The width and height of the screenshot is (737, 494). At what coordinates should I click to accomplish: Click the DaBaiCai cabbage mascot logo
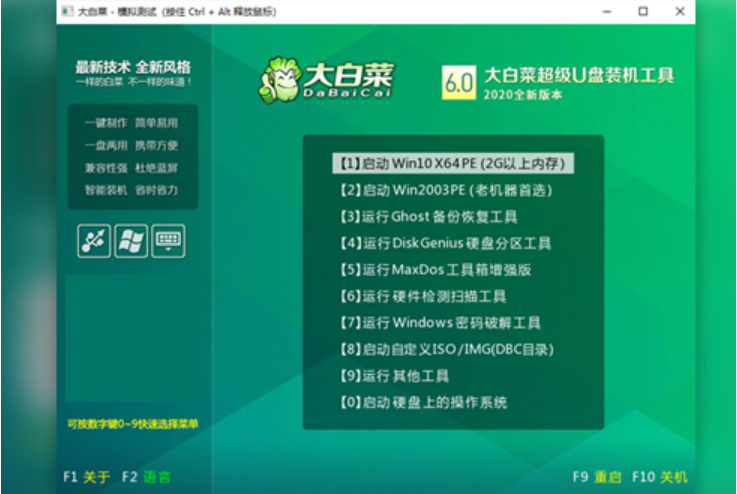tap(280, 80)
